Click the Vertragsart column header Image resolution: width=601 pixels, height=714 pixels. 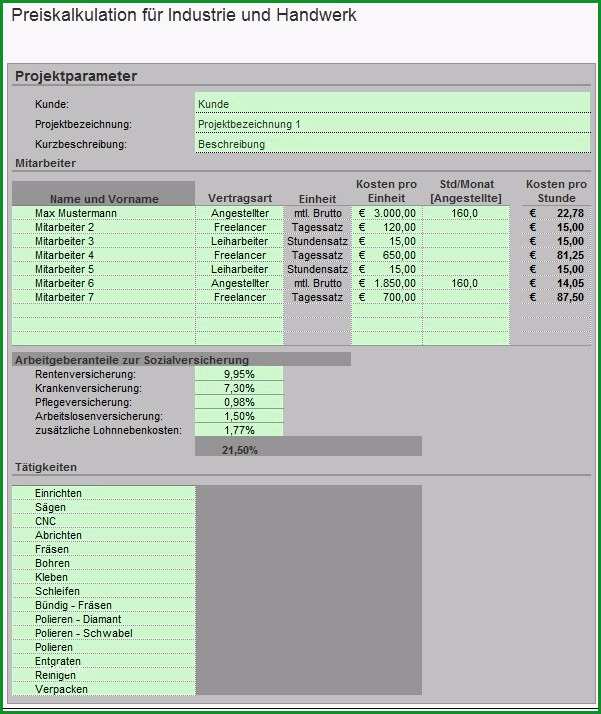240,198
